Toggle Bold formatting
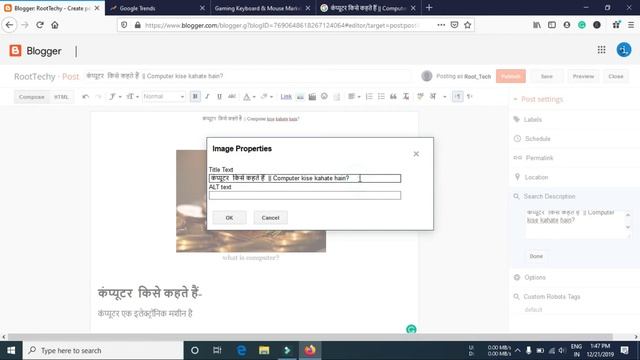The height and width of the screenshot is (360, 640). tap(195, 97)
